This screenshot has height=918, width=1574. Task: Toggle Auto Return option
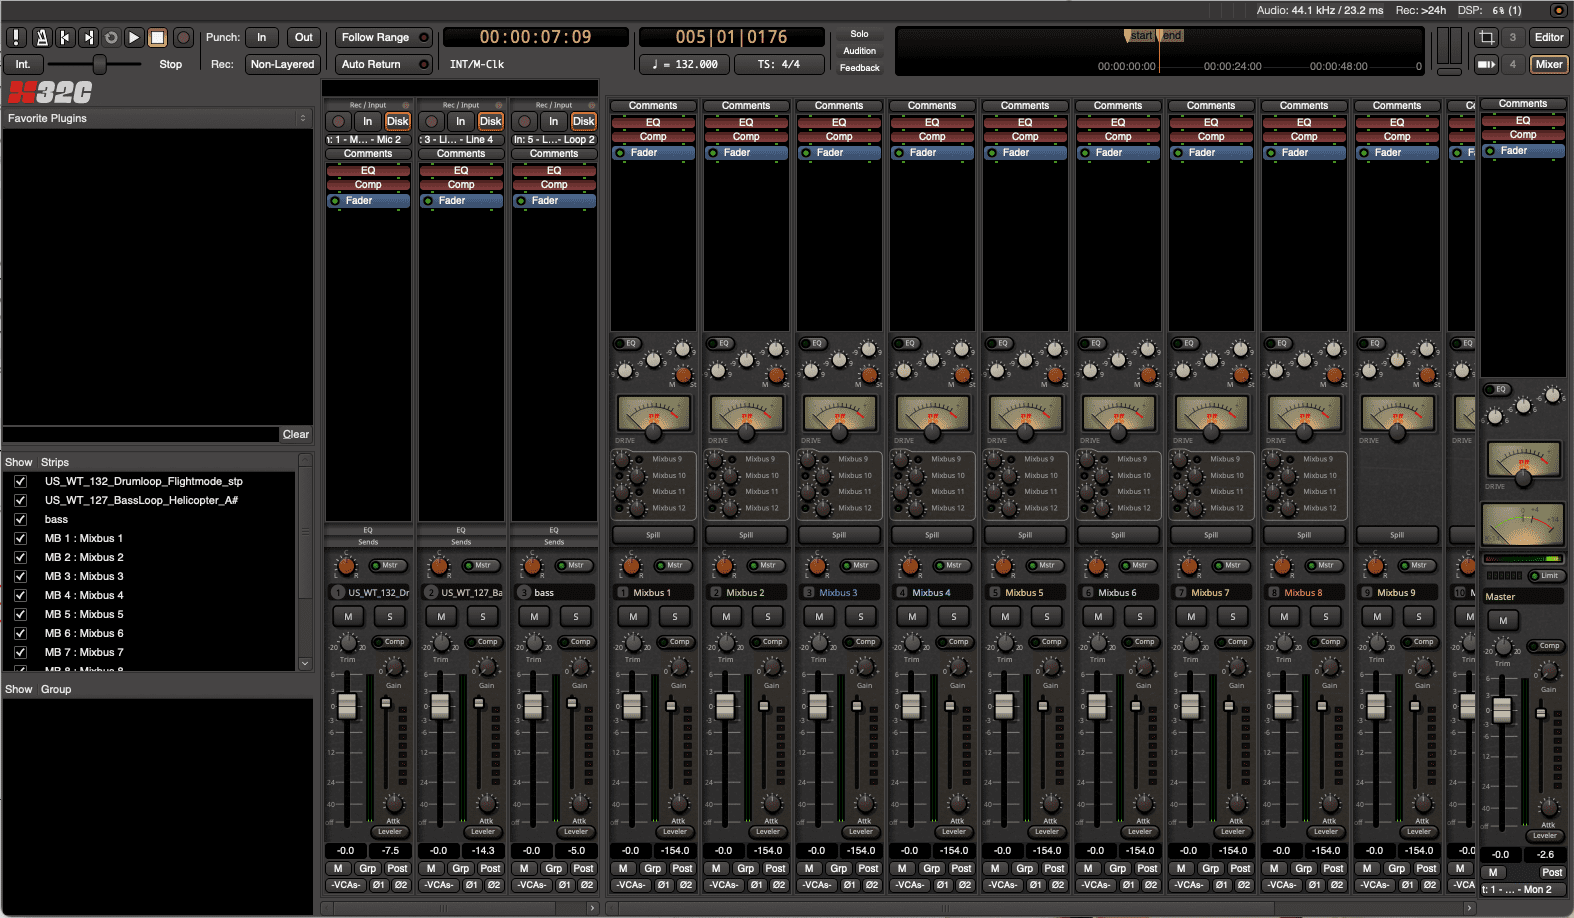coord(384,64)
